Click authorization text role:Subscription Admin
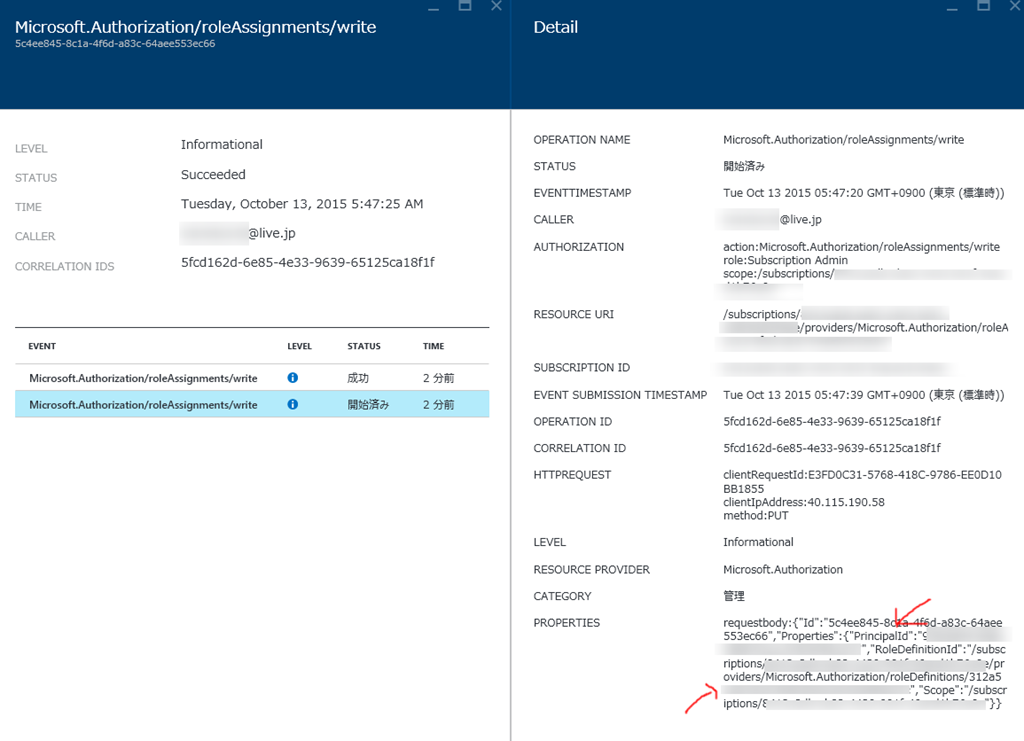This screenshot has width=1024, height=741. click(785, 260)
